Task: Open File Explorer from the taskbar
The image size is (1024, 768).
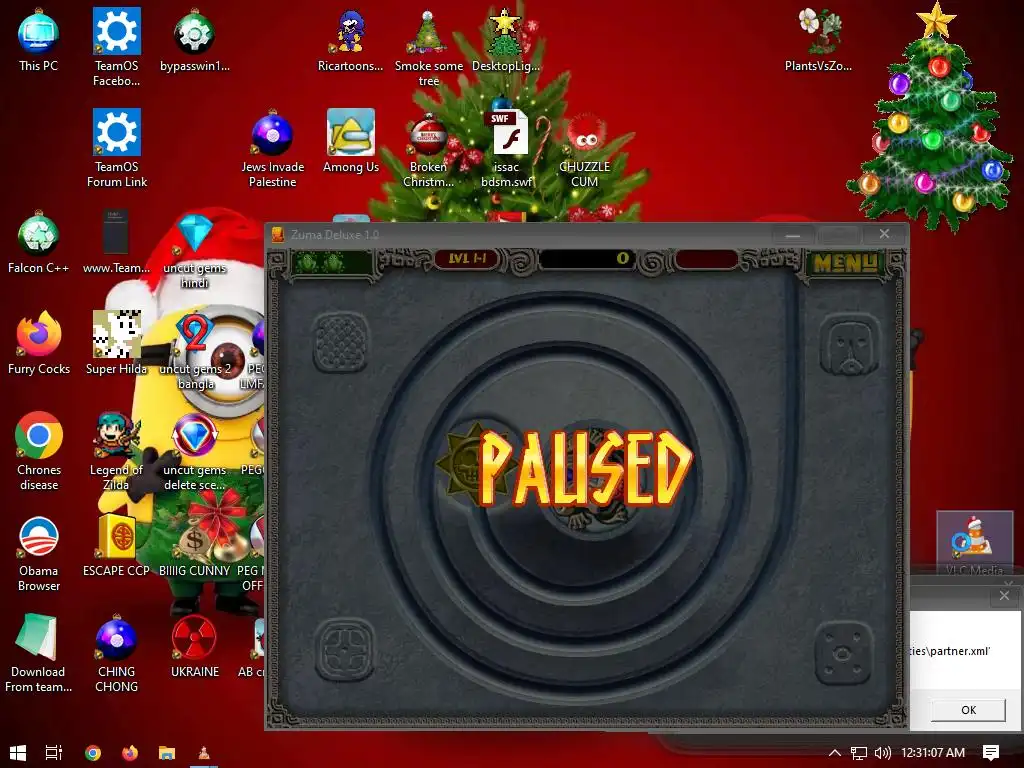Action: [167, 752]
